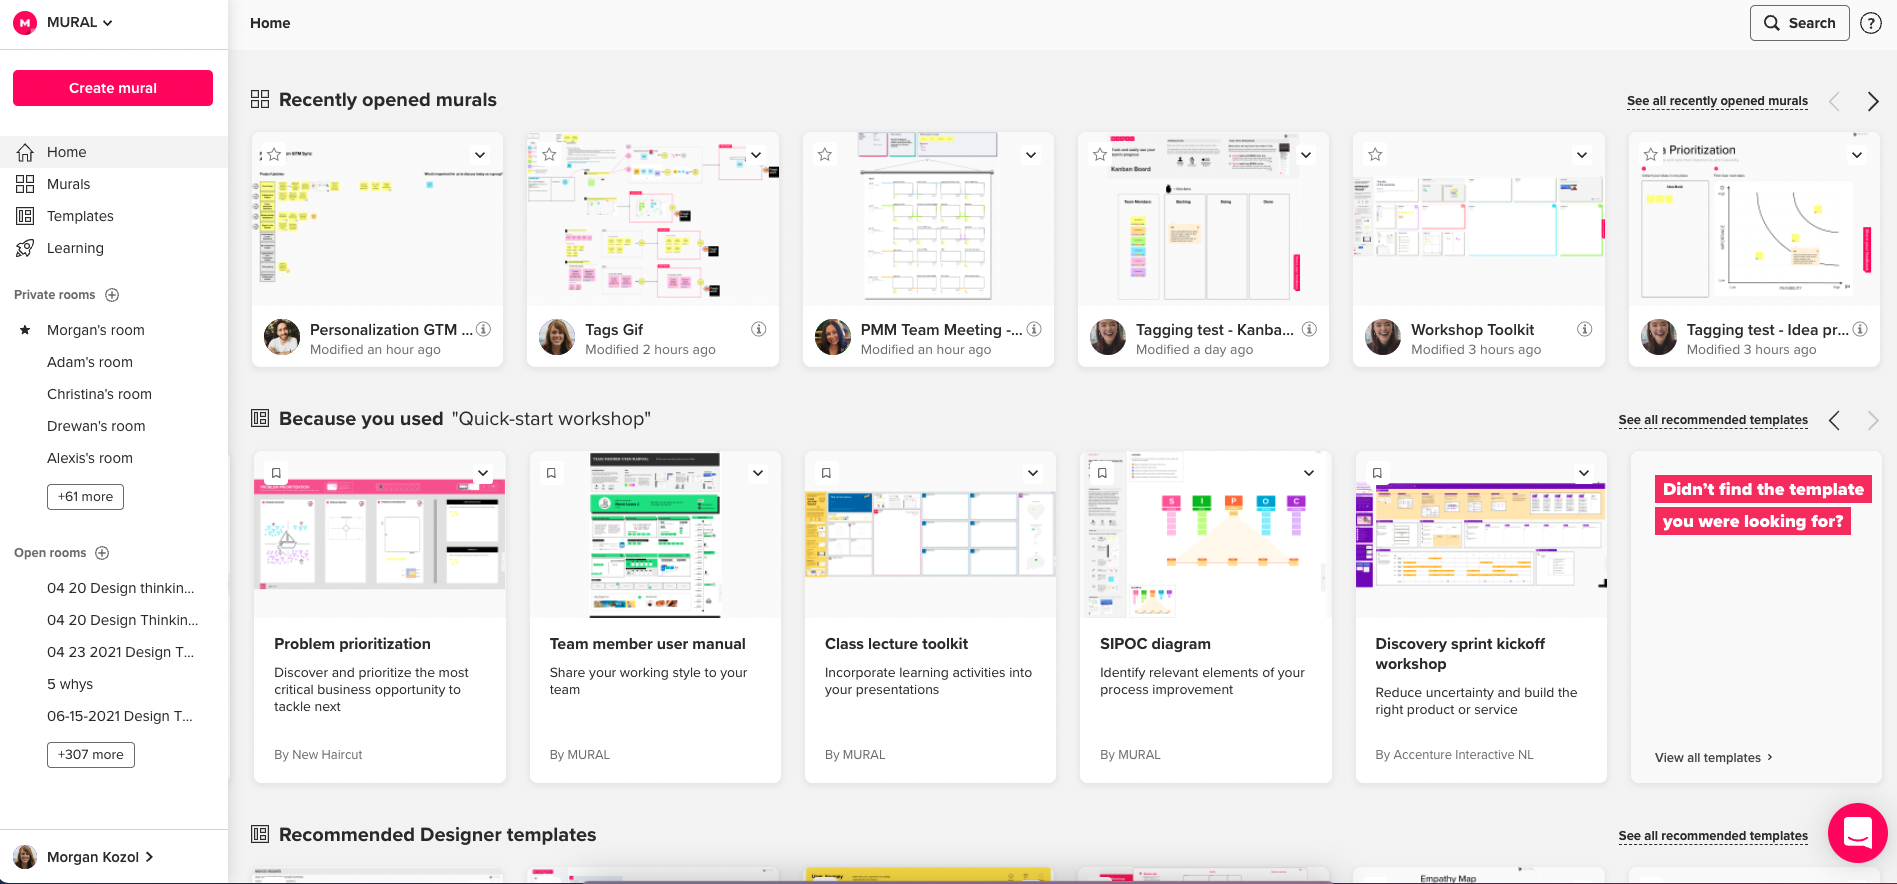Expand options for Tags Gif mural
The image size is (1897, 884).
pos(756,155)
